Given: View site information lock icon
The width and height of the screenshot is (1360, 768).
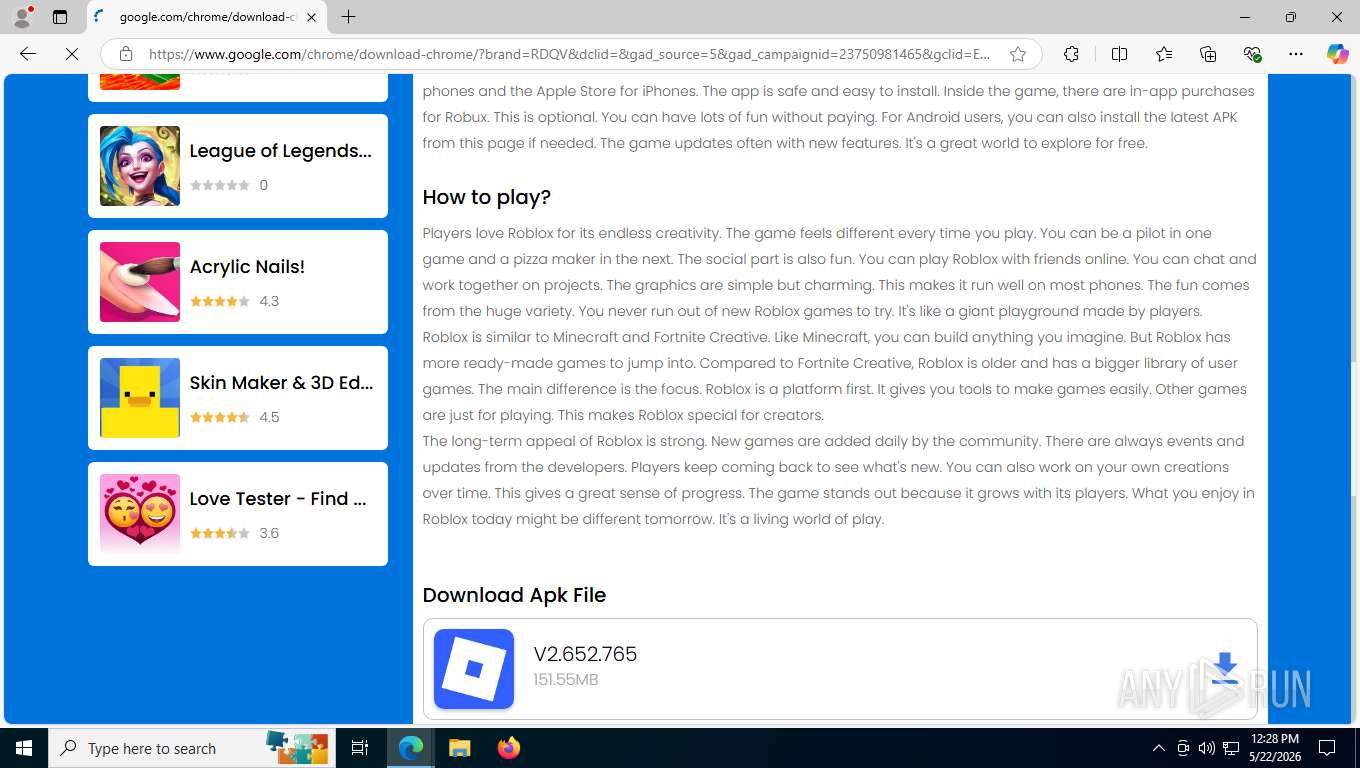Looking at the screenshot, I should 125,54.
